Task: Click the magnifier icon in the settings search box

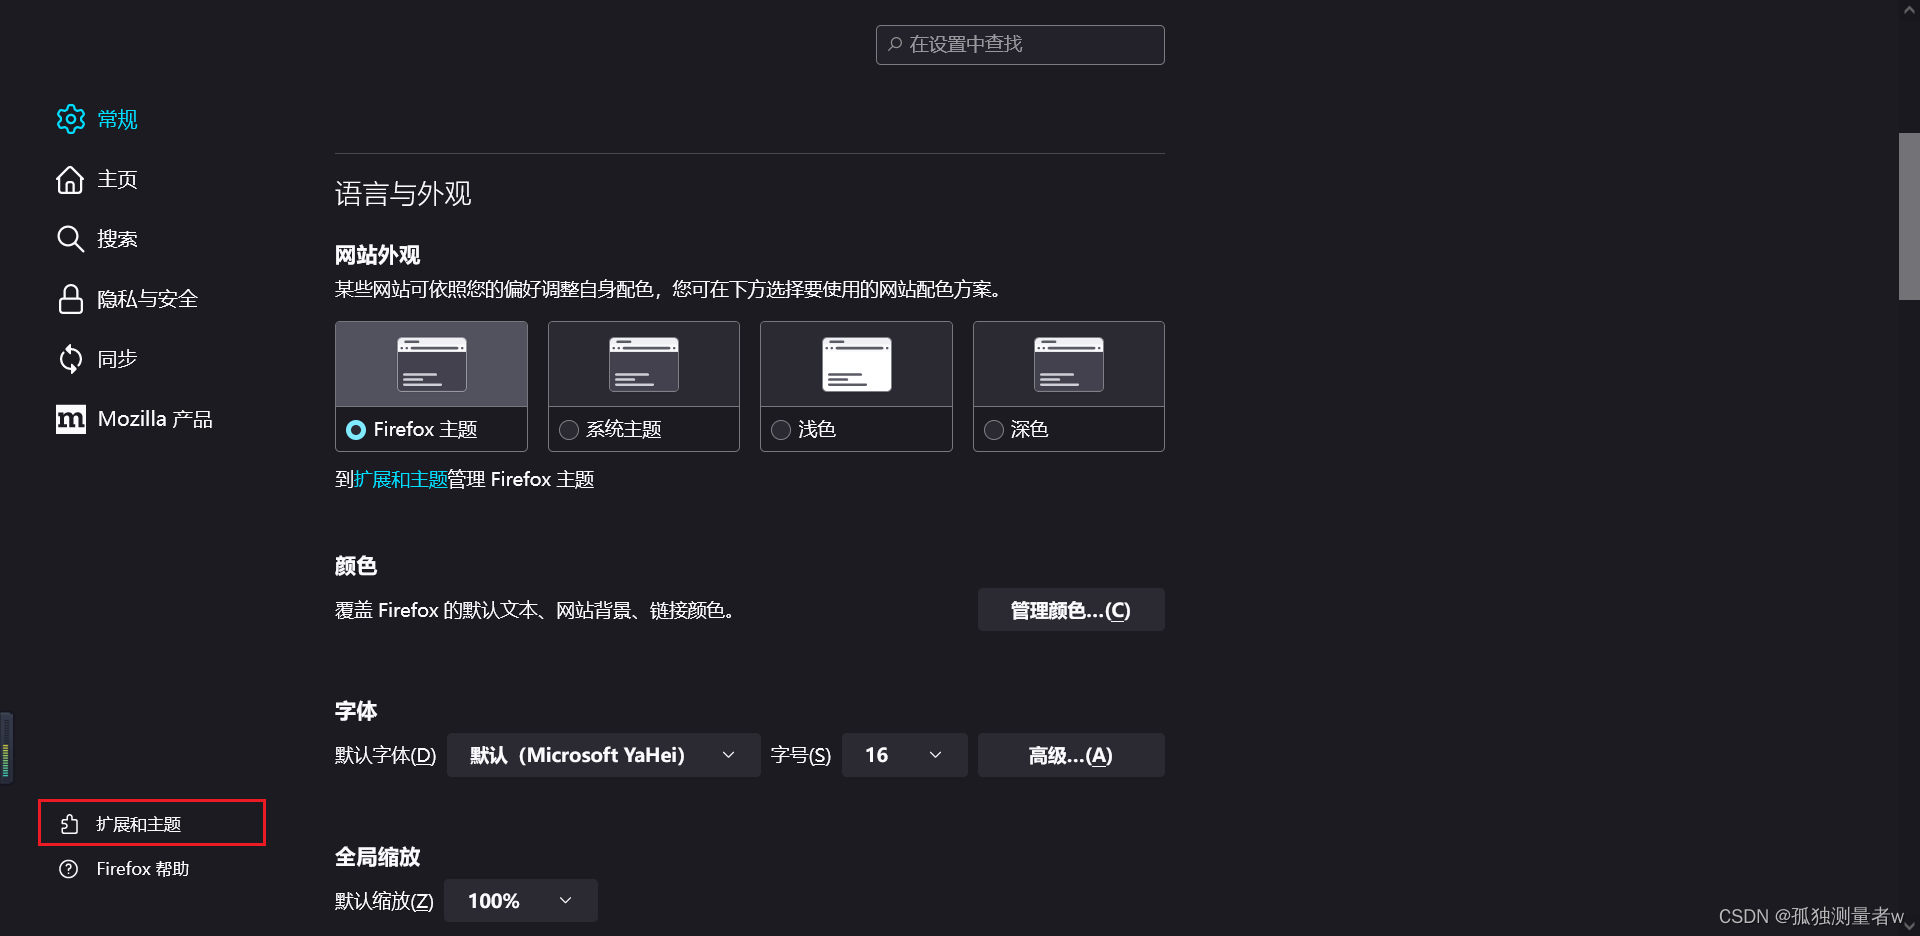Action: point(895,44)
